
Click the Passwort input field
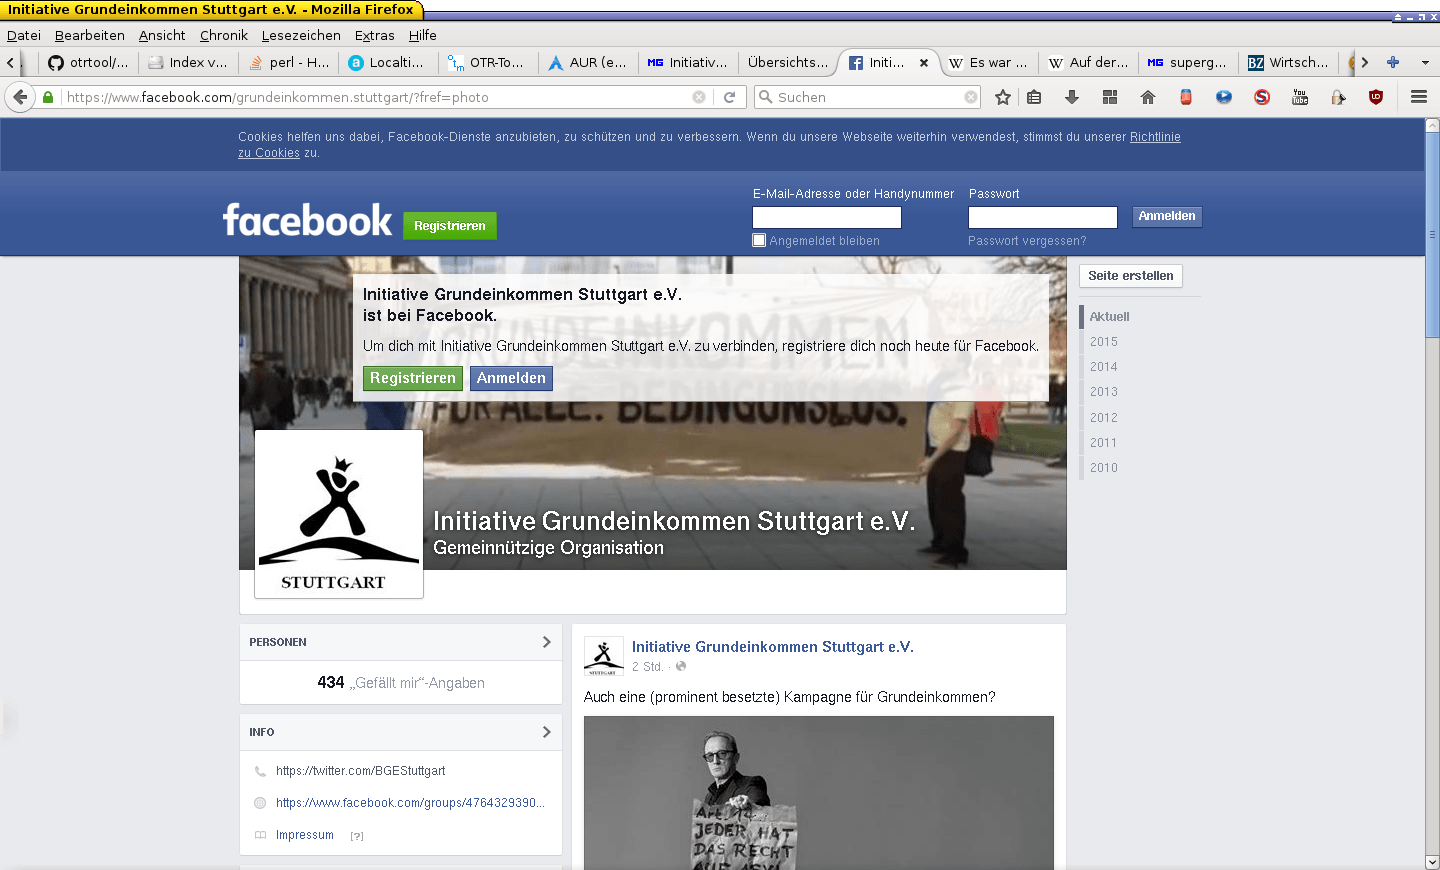(1043, 217)
